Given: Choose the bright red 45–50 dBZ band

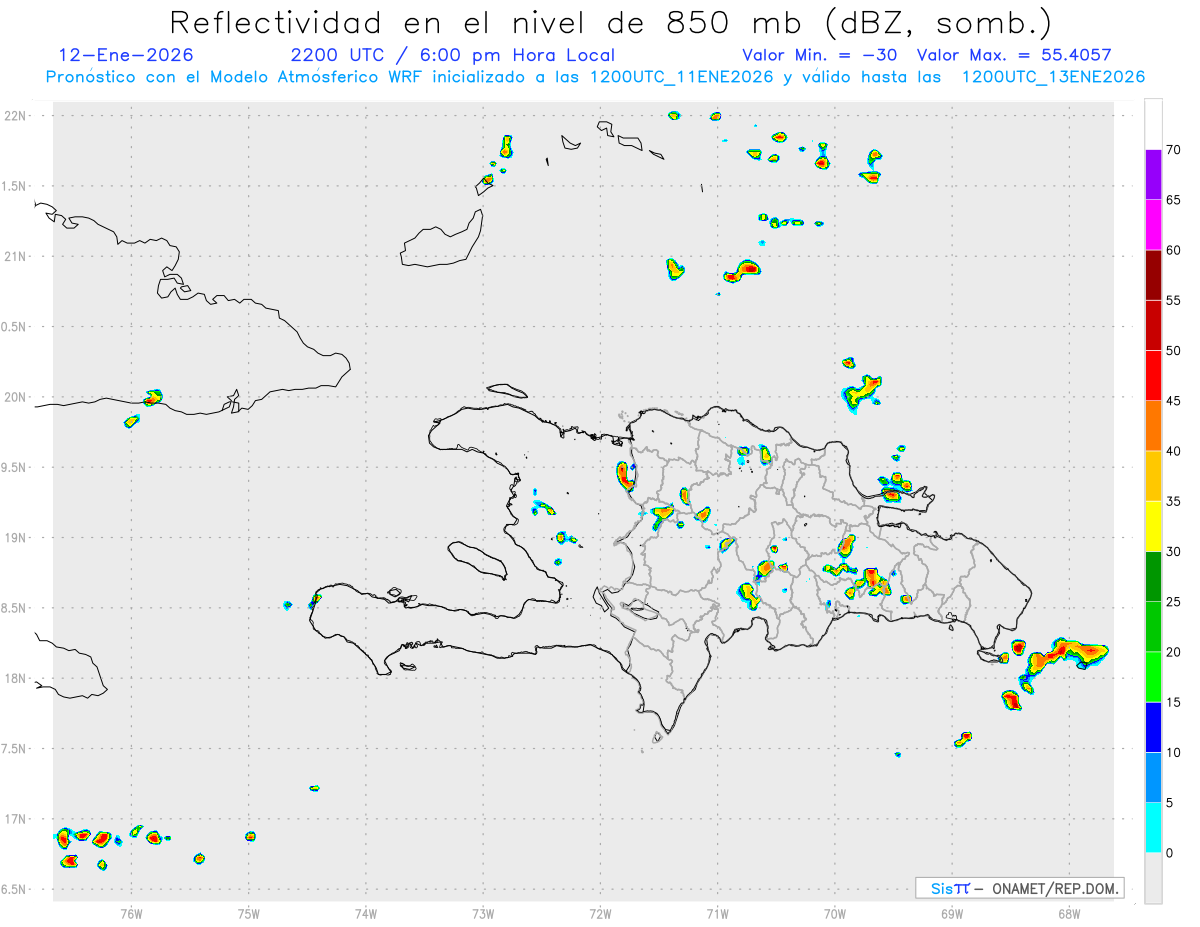Looking at the screenshot, I should [x=1153, y=376].
